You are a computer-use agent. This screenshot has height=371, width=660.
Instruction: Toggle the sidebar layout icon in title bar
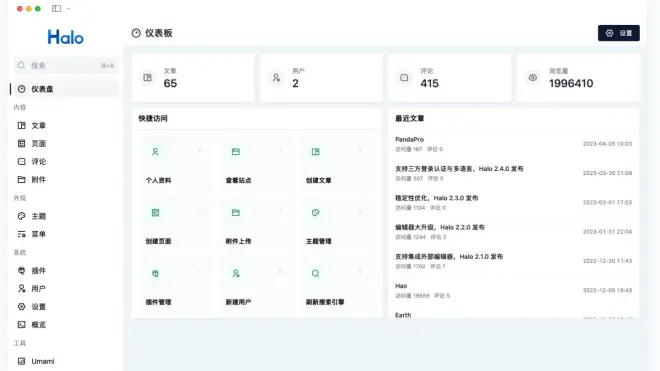click(56, 8)
